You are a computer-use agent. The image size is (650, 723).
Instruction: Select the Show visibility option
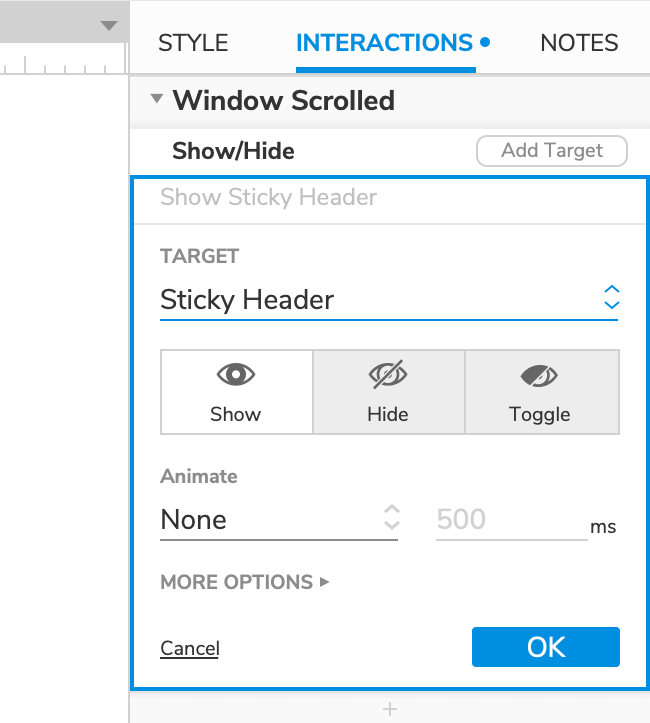pyautogui.click(x=237, y=391)
